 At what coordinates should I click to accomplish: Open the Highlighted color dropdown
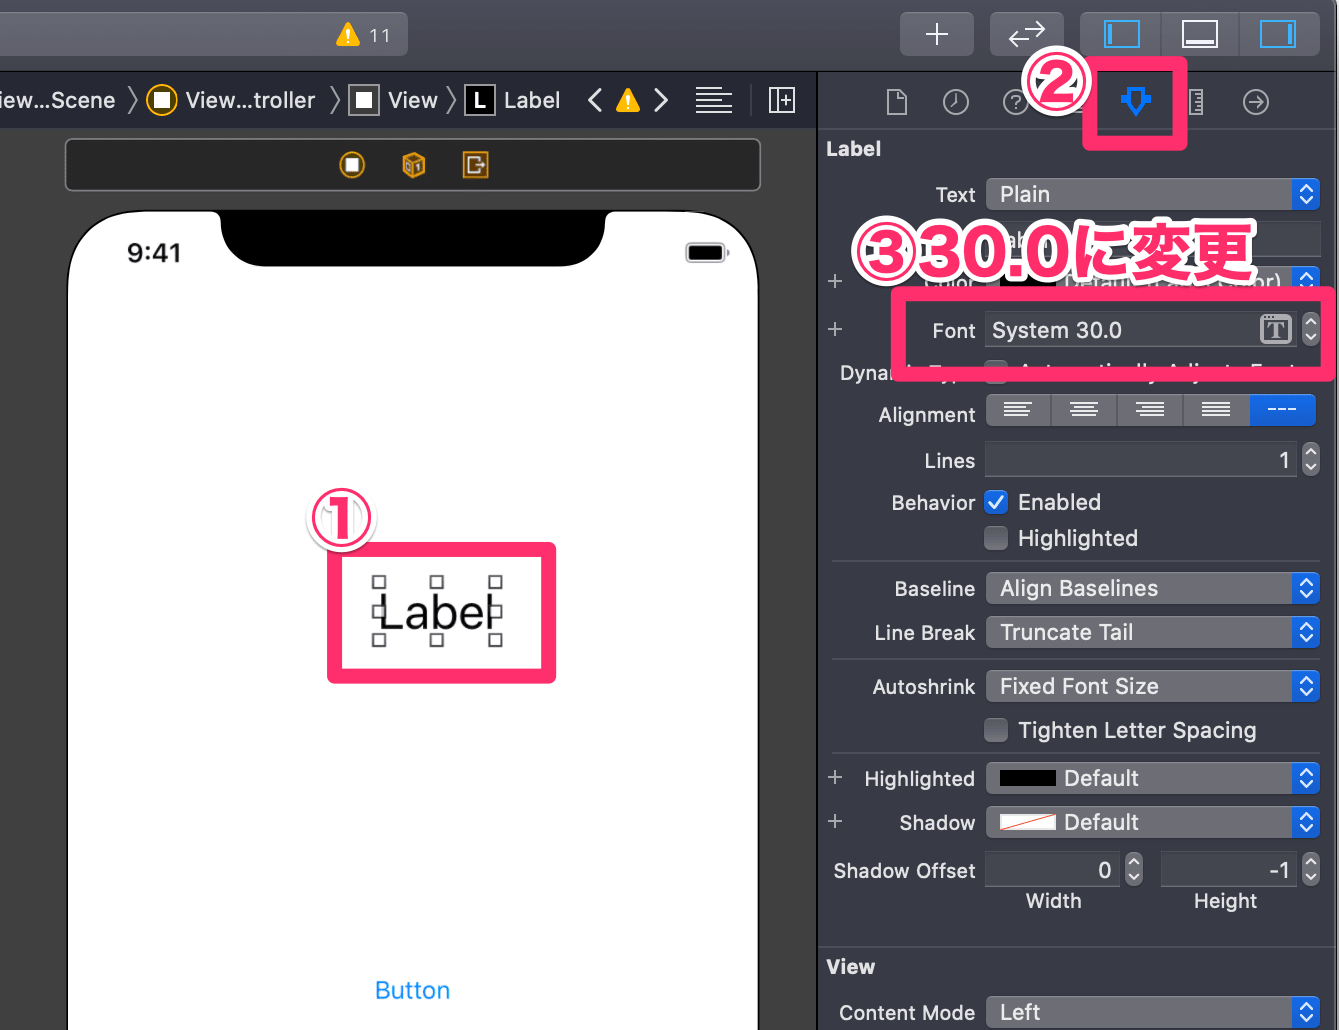tap(1153, 778)
